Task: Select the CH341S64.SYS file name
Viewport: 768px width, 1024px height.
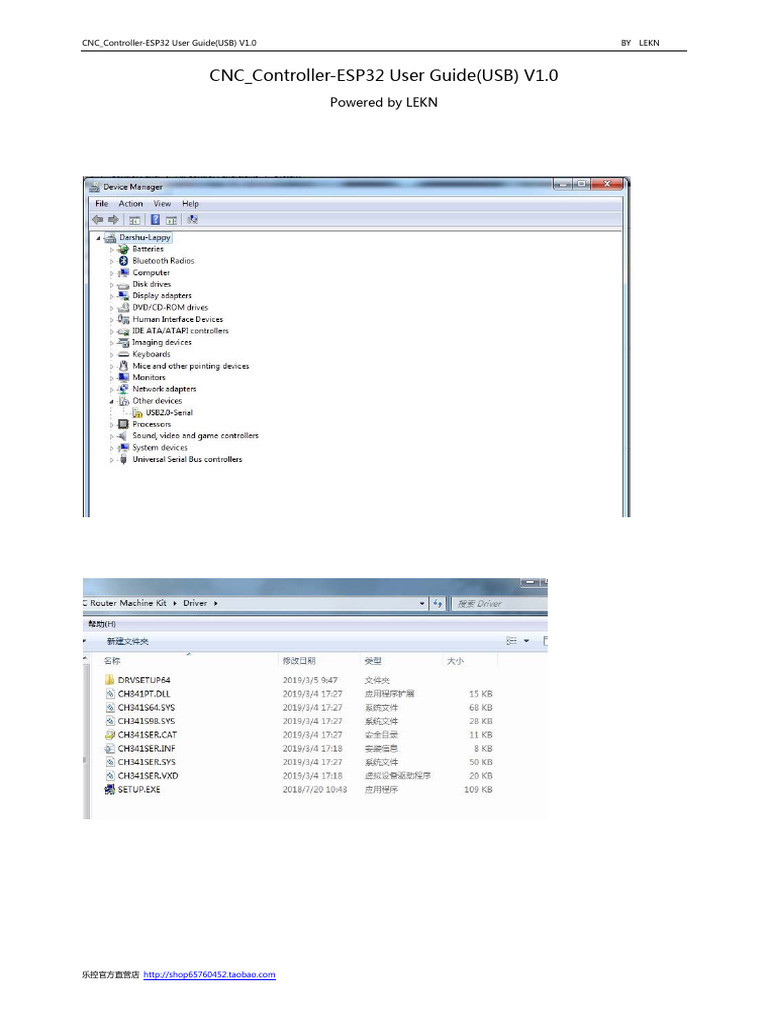Action: [x=146, y=707]
